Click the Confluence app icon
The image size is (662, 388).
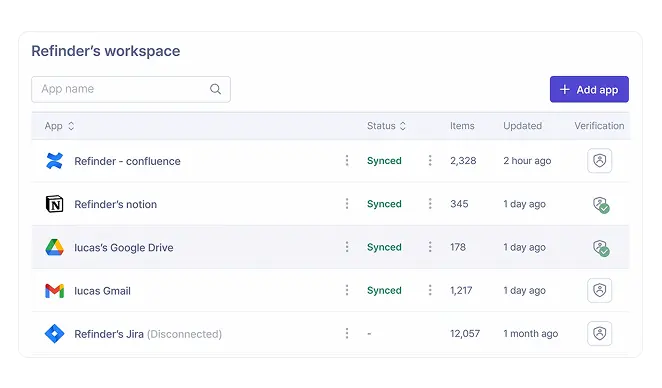tap(54, 161)
